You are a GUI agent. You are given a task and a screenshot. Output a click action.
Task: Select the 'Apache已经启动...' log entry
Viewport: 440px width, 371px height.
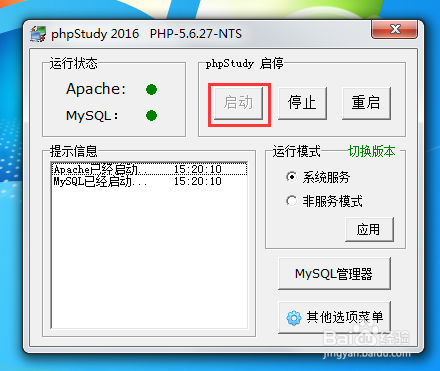149,169
